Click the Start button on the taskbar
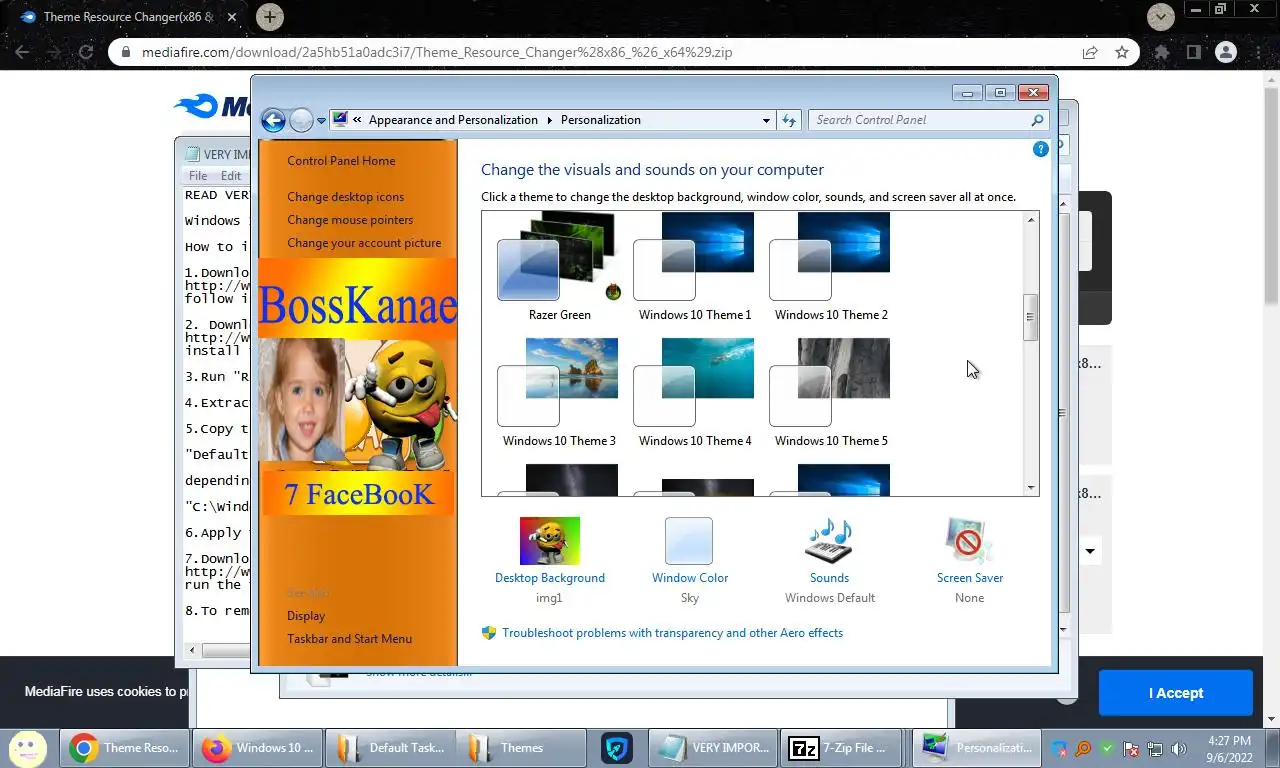The width and height of the screenshot is (1280, 768). coord(27,747)
